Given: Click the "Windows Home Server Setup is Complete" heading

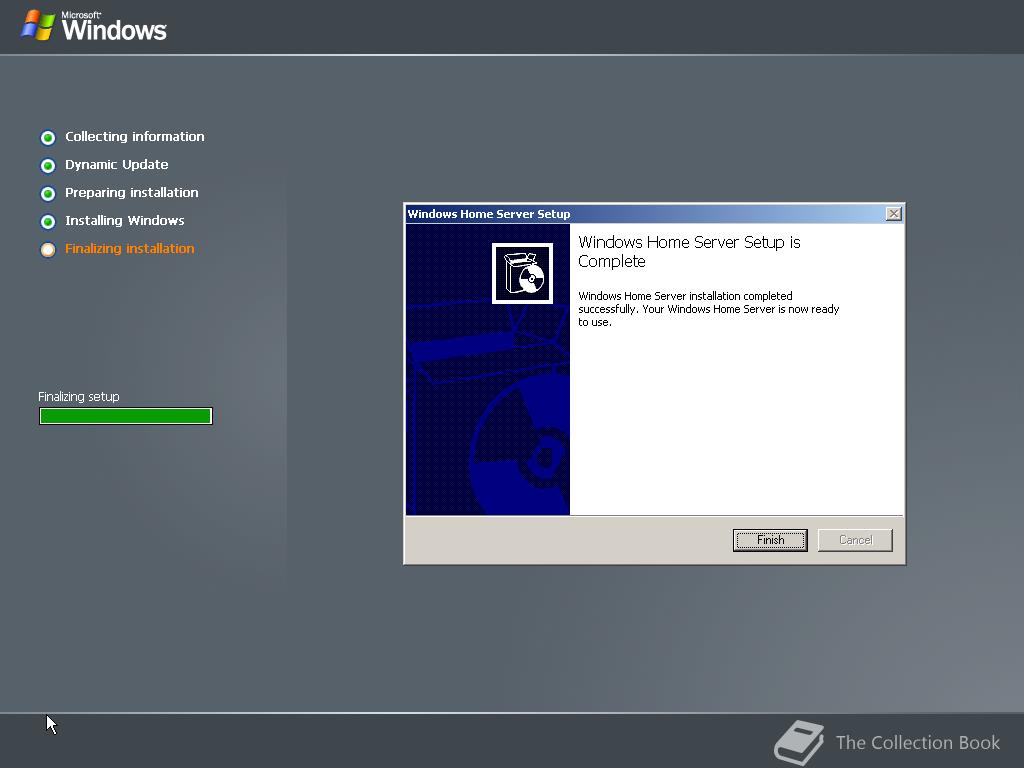Looking at the screenshot, I should pos(689,251).
